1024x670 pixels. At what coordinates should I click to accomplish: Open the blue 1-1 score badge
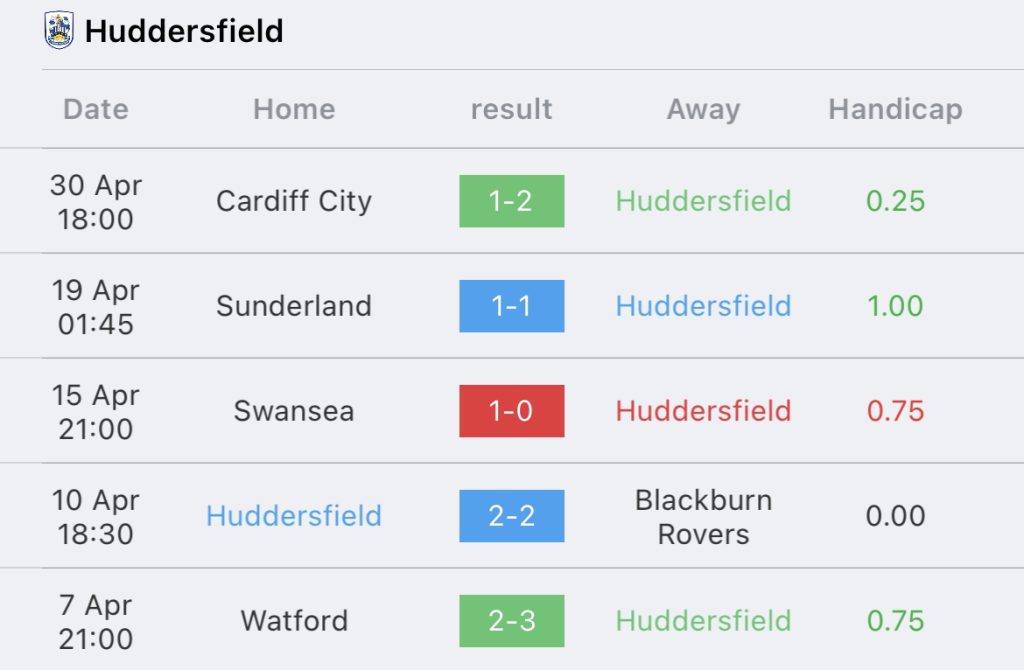(511, 306)
